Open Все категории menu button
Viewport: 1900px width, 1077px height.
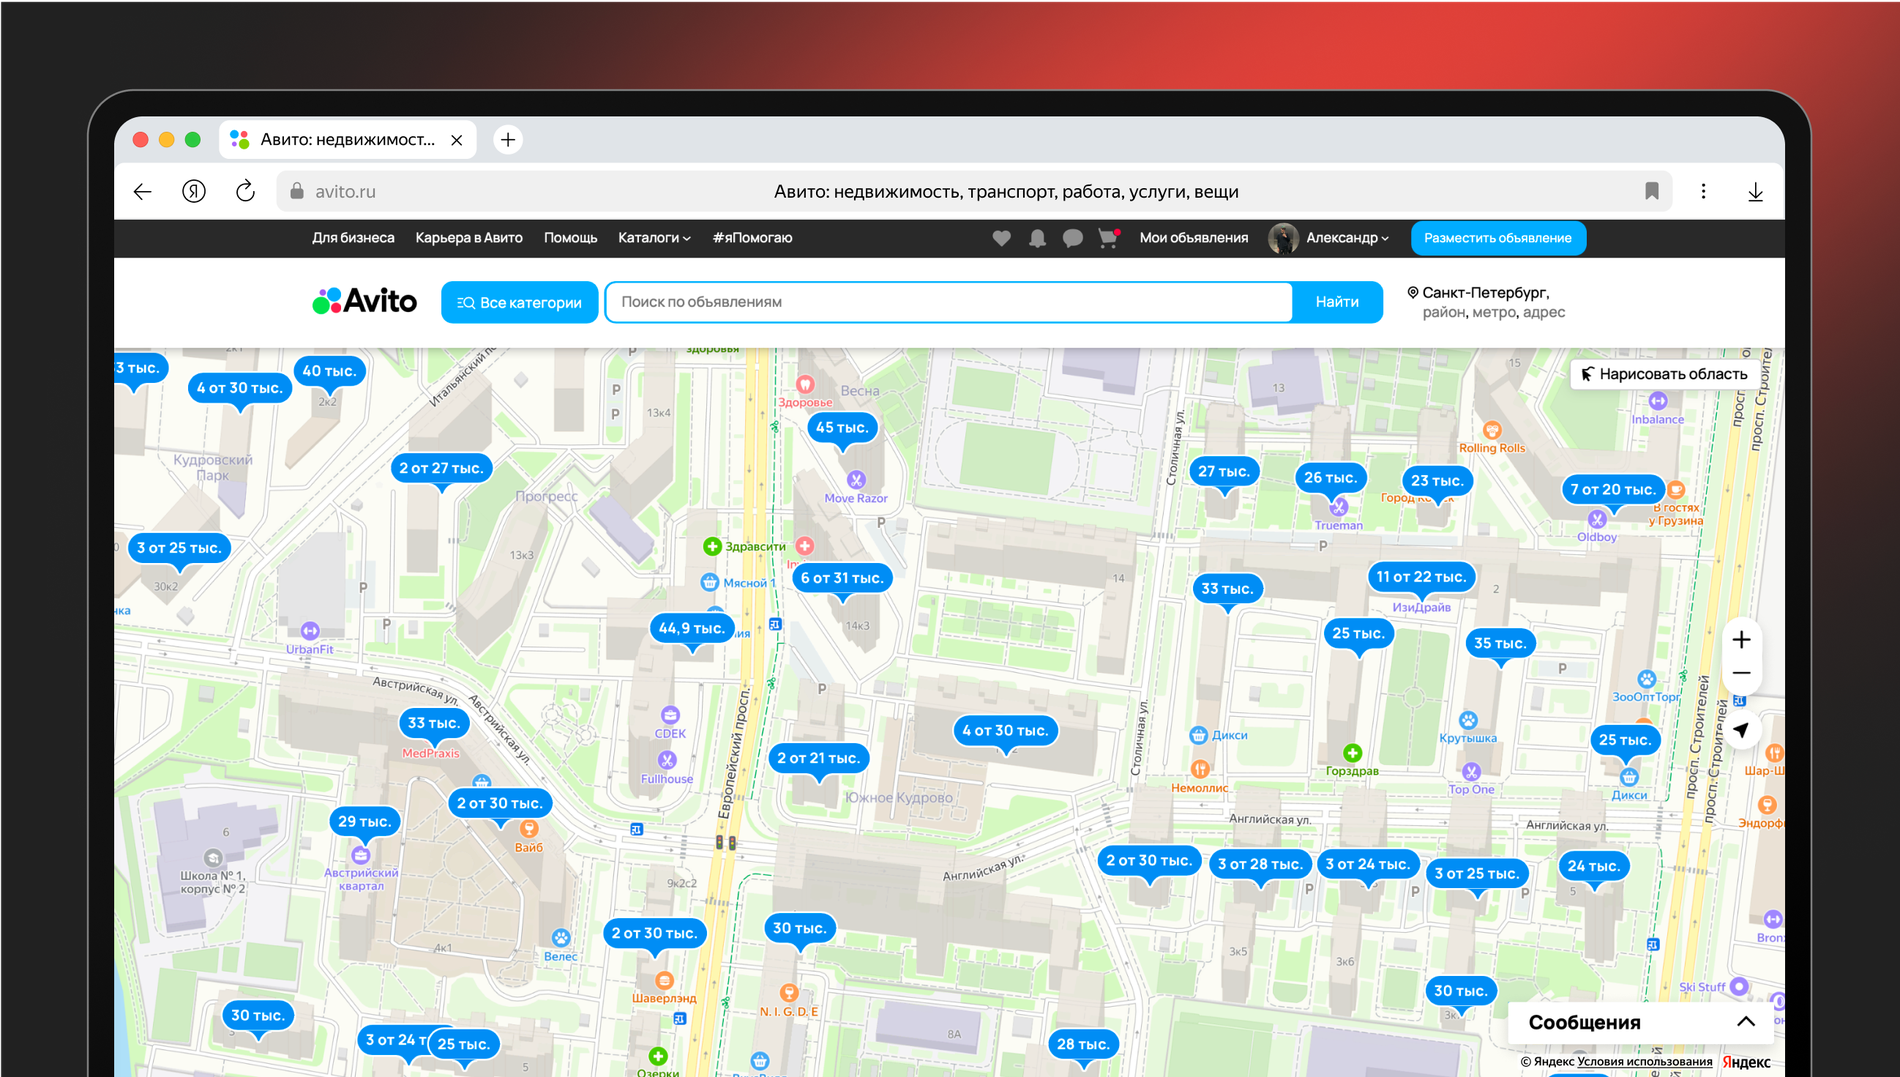(x=520, y=302)
